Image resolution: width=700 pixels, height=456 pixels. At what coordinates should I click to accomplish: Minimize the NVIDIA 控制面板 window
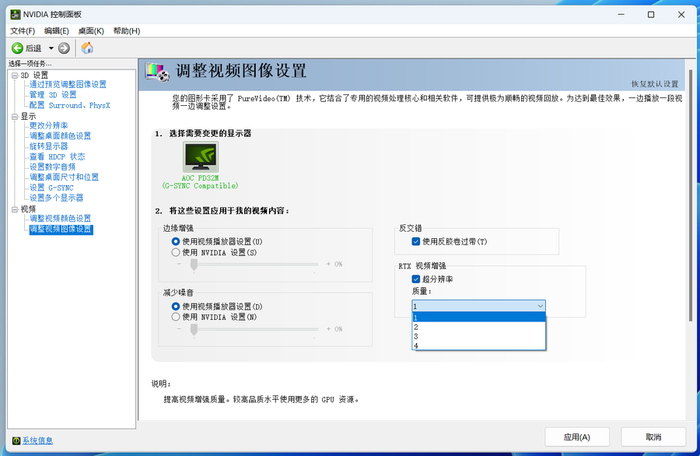[621, 15]
